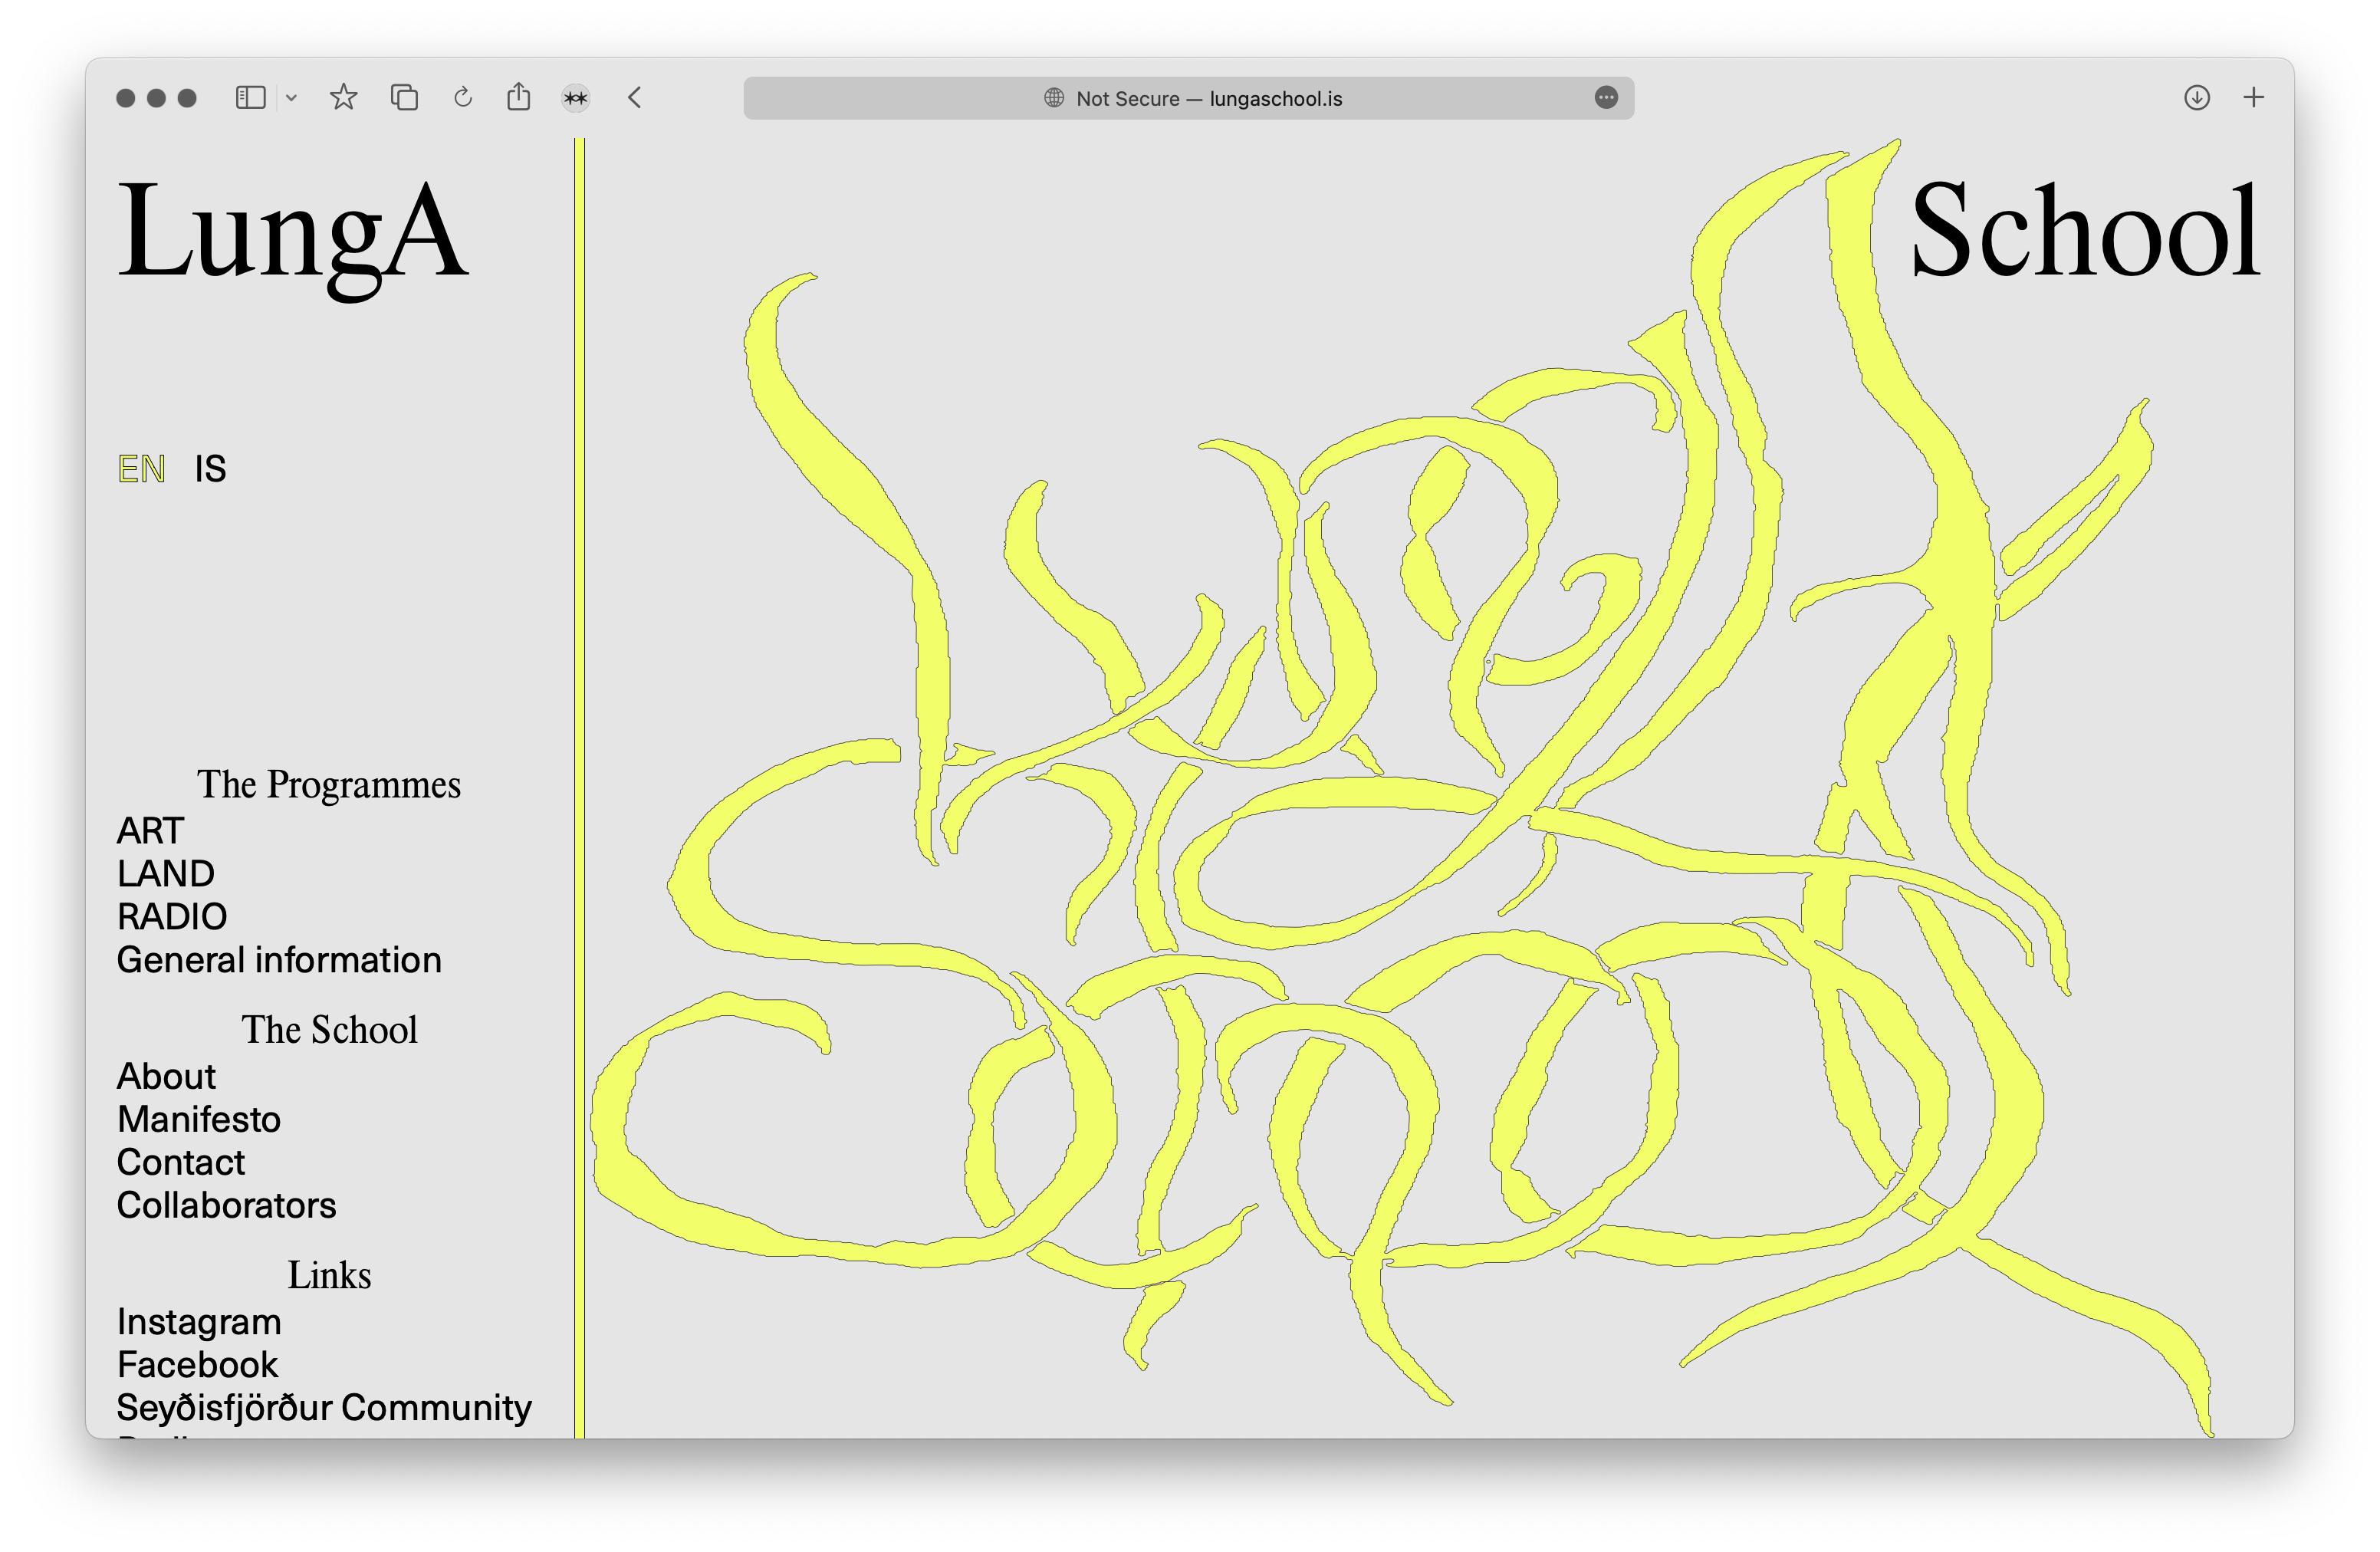Click the sidebar toggle icon in toolbar

[x=250, y=98]
